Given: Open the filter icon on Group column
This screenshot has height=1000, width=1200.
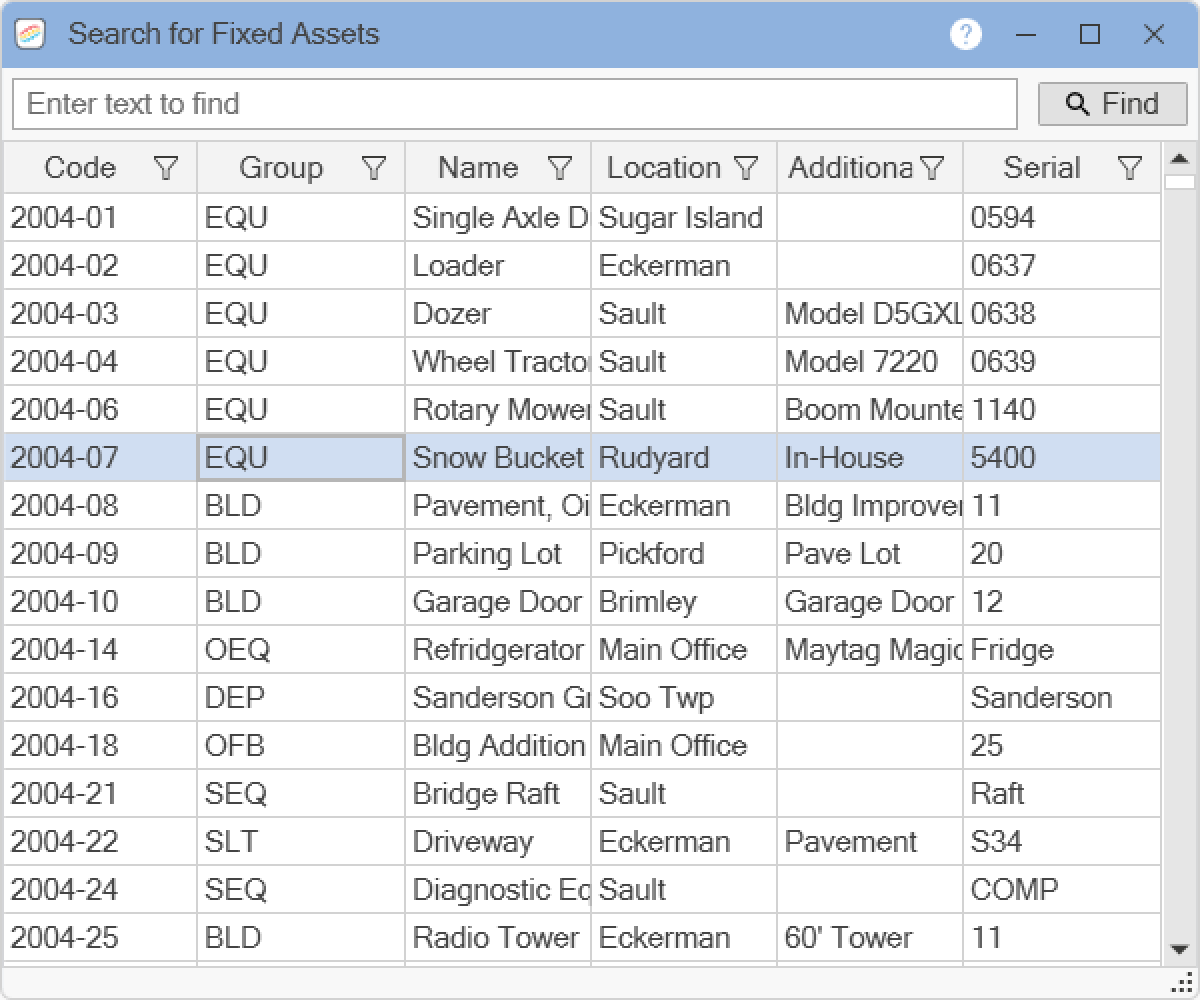Looking at the screenshot, I should (373, 168).
